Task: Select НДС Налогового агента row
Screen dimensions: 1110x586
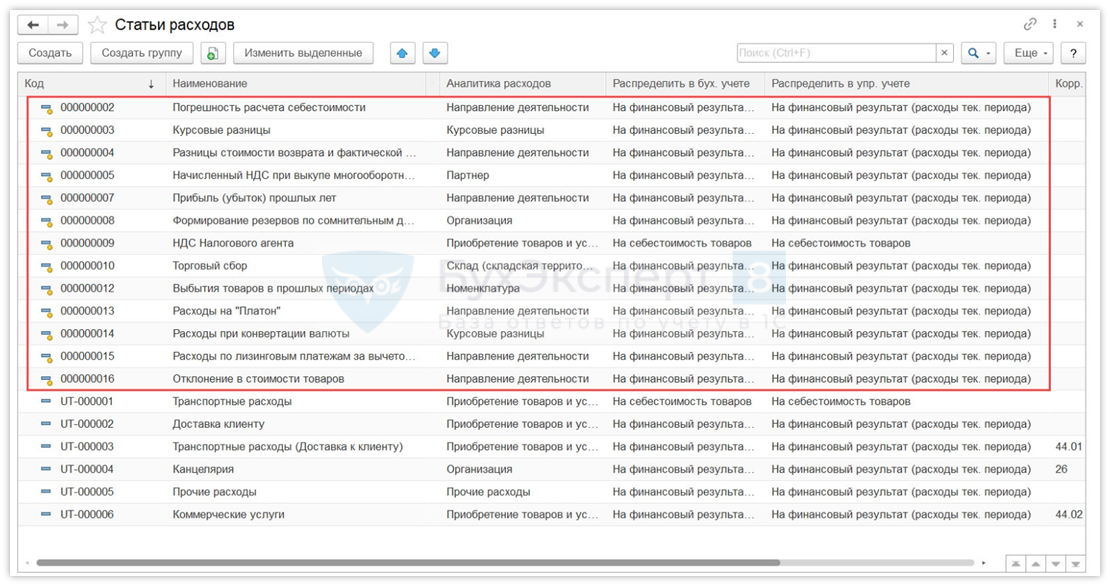Action: coord(551,243)
